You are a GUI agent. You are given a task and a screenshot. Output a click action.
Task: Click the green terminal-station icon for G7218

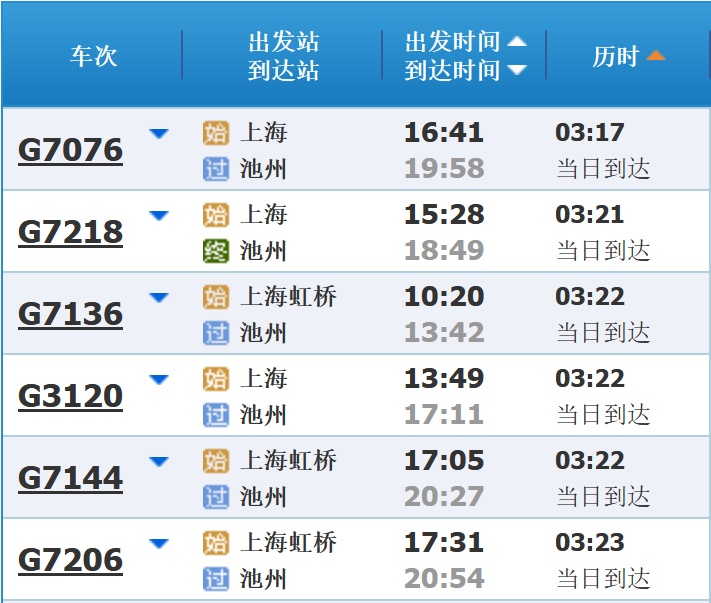coord(215,250)
